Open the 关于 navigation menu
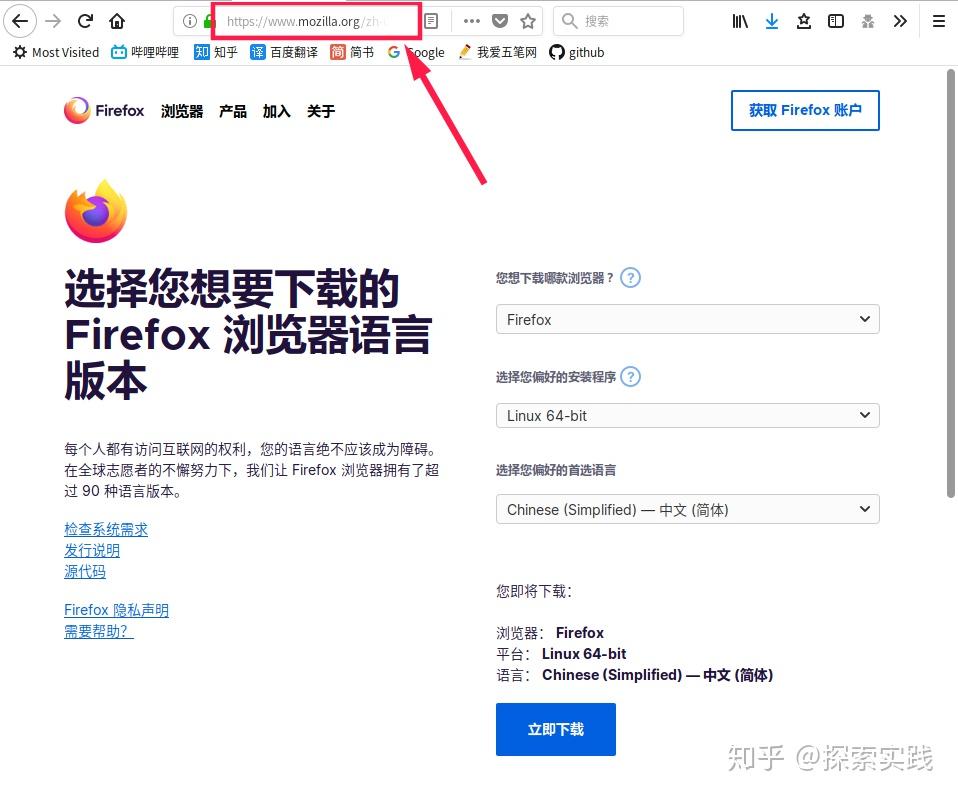This screenshot has width=958, height=797. pos(321,111)
